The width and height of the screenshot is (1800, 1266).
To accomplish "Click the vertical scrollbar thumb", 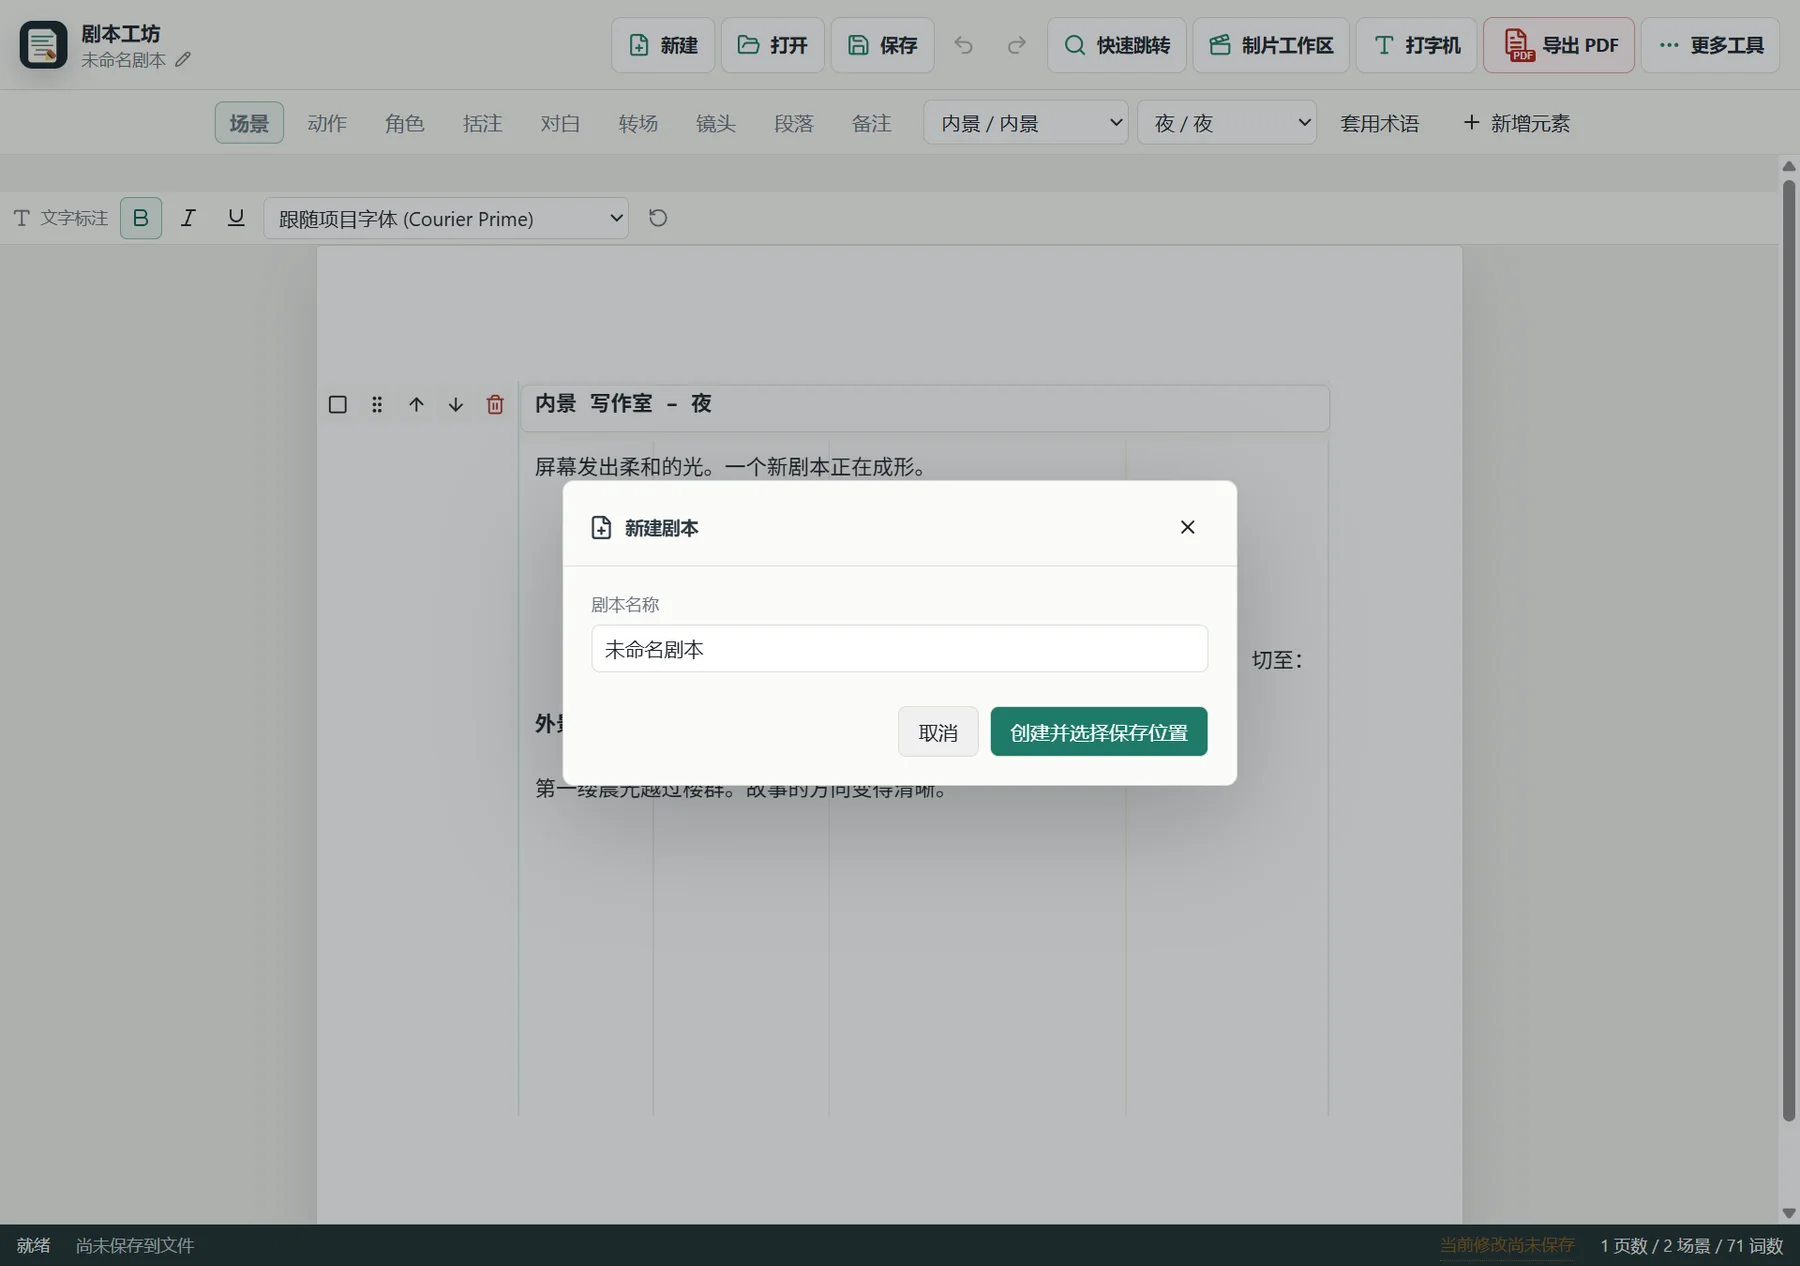I will [1789, 650].
